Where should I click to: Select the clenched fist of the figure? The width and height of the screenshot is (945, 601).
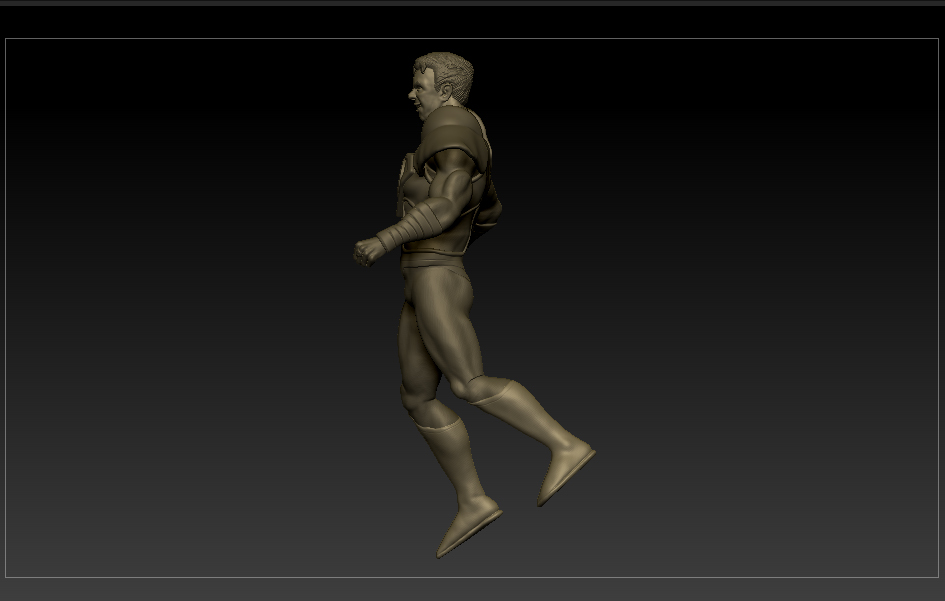(369, 251)
